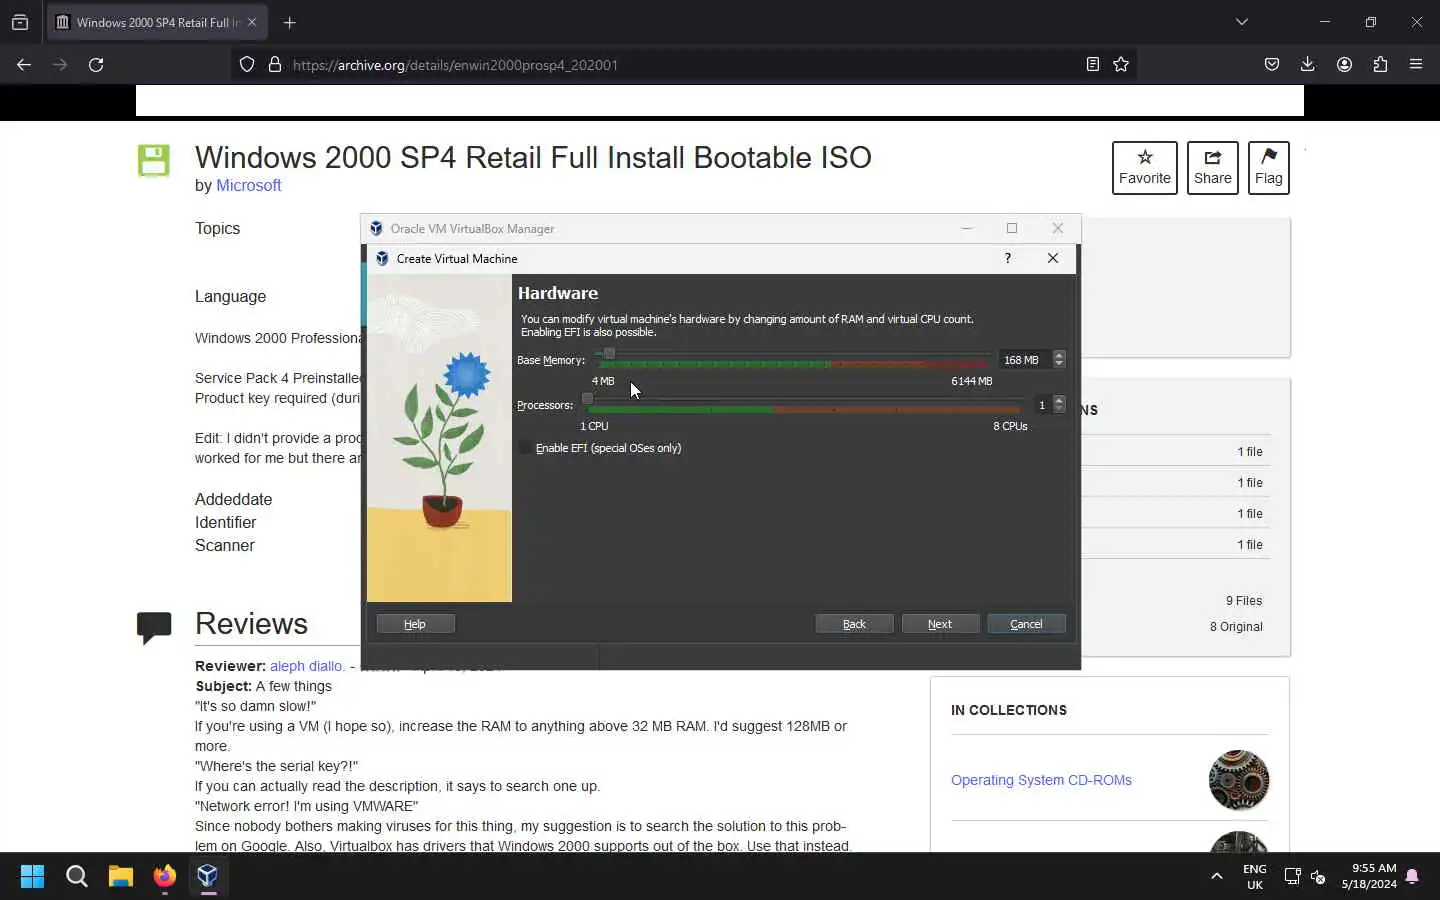Click the wizard's question mark help icon

[x=1007, y=258]
